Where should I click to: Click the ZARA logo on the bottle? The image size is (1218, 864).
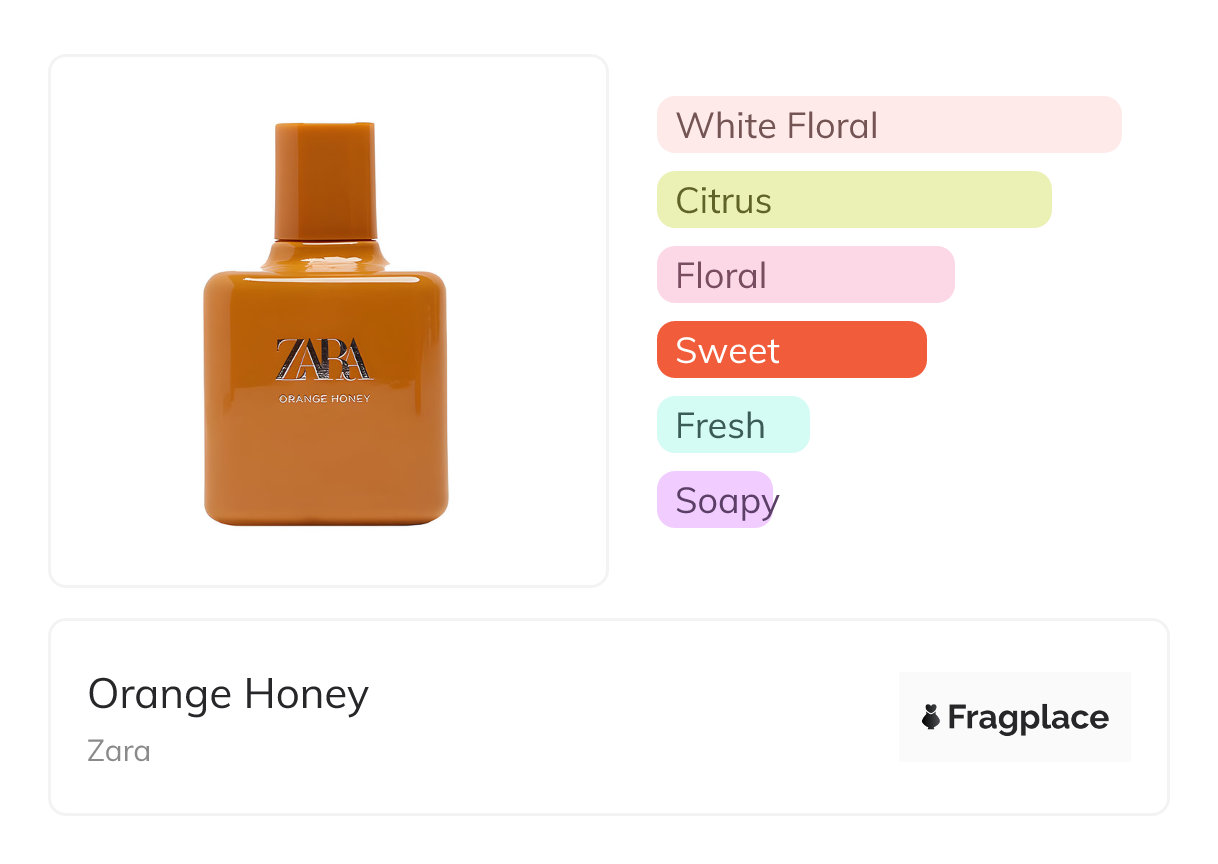tap(324, 359)
